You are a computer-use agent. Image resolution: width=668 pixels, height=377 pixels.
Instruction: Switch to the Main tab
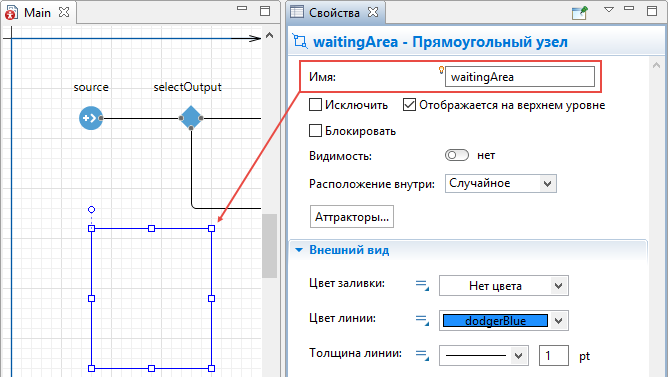[37, 13]
